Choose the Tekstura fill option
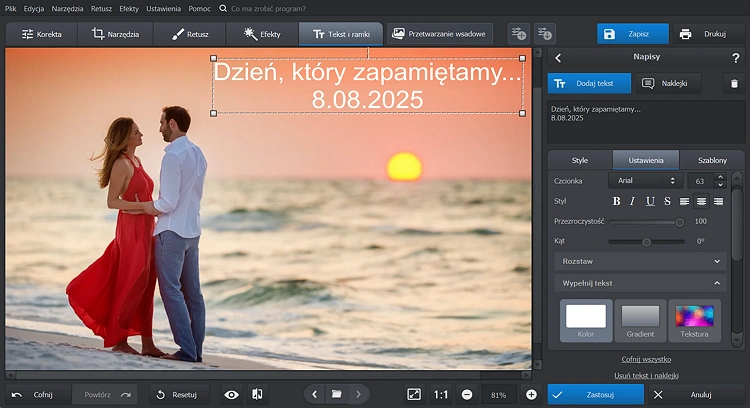The height and width of the screenshot is (408, 750). point(694,320)
